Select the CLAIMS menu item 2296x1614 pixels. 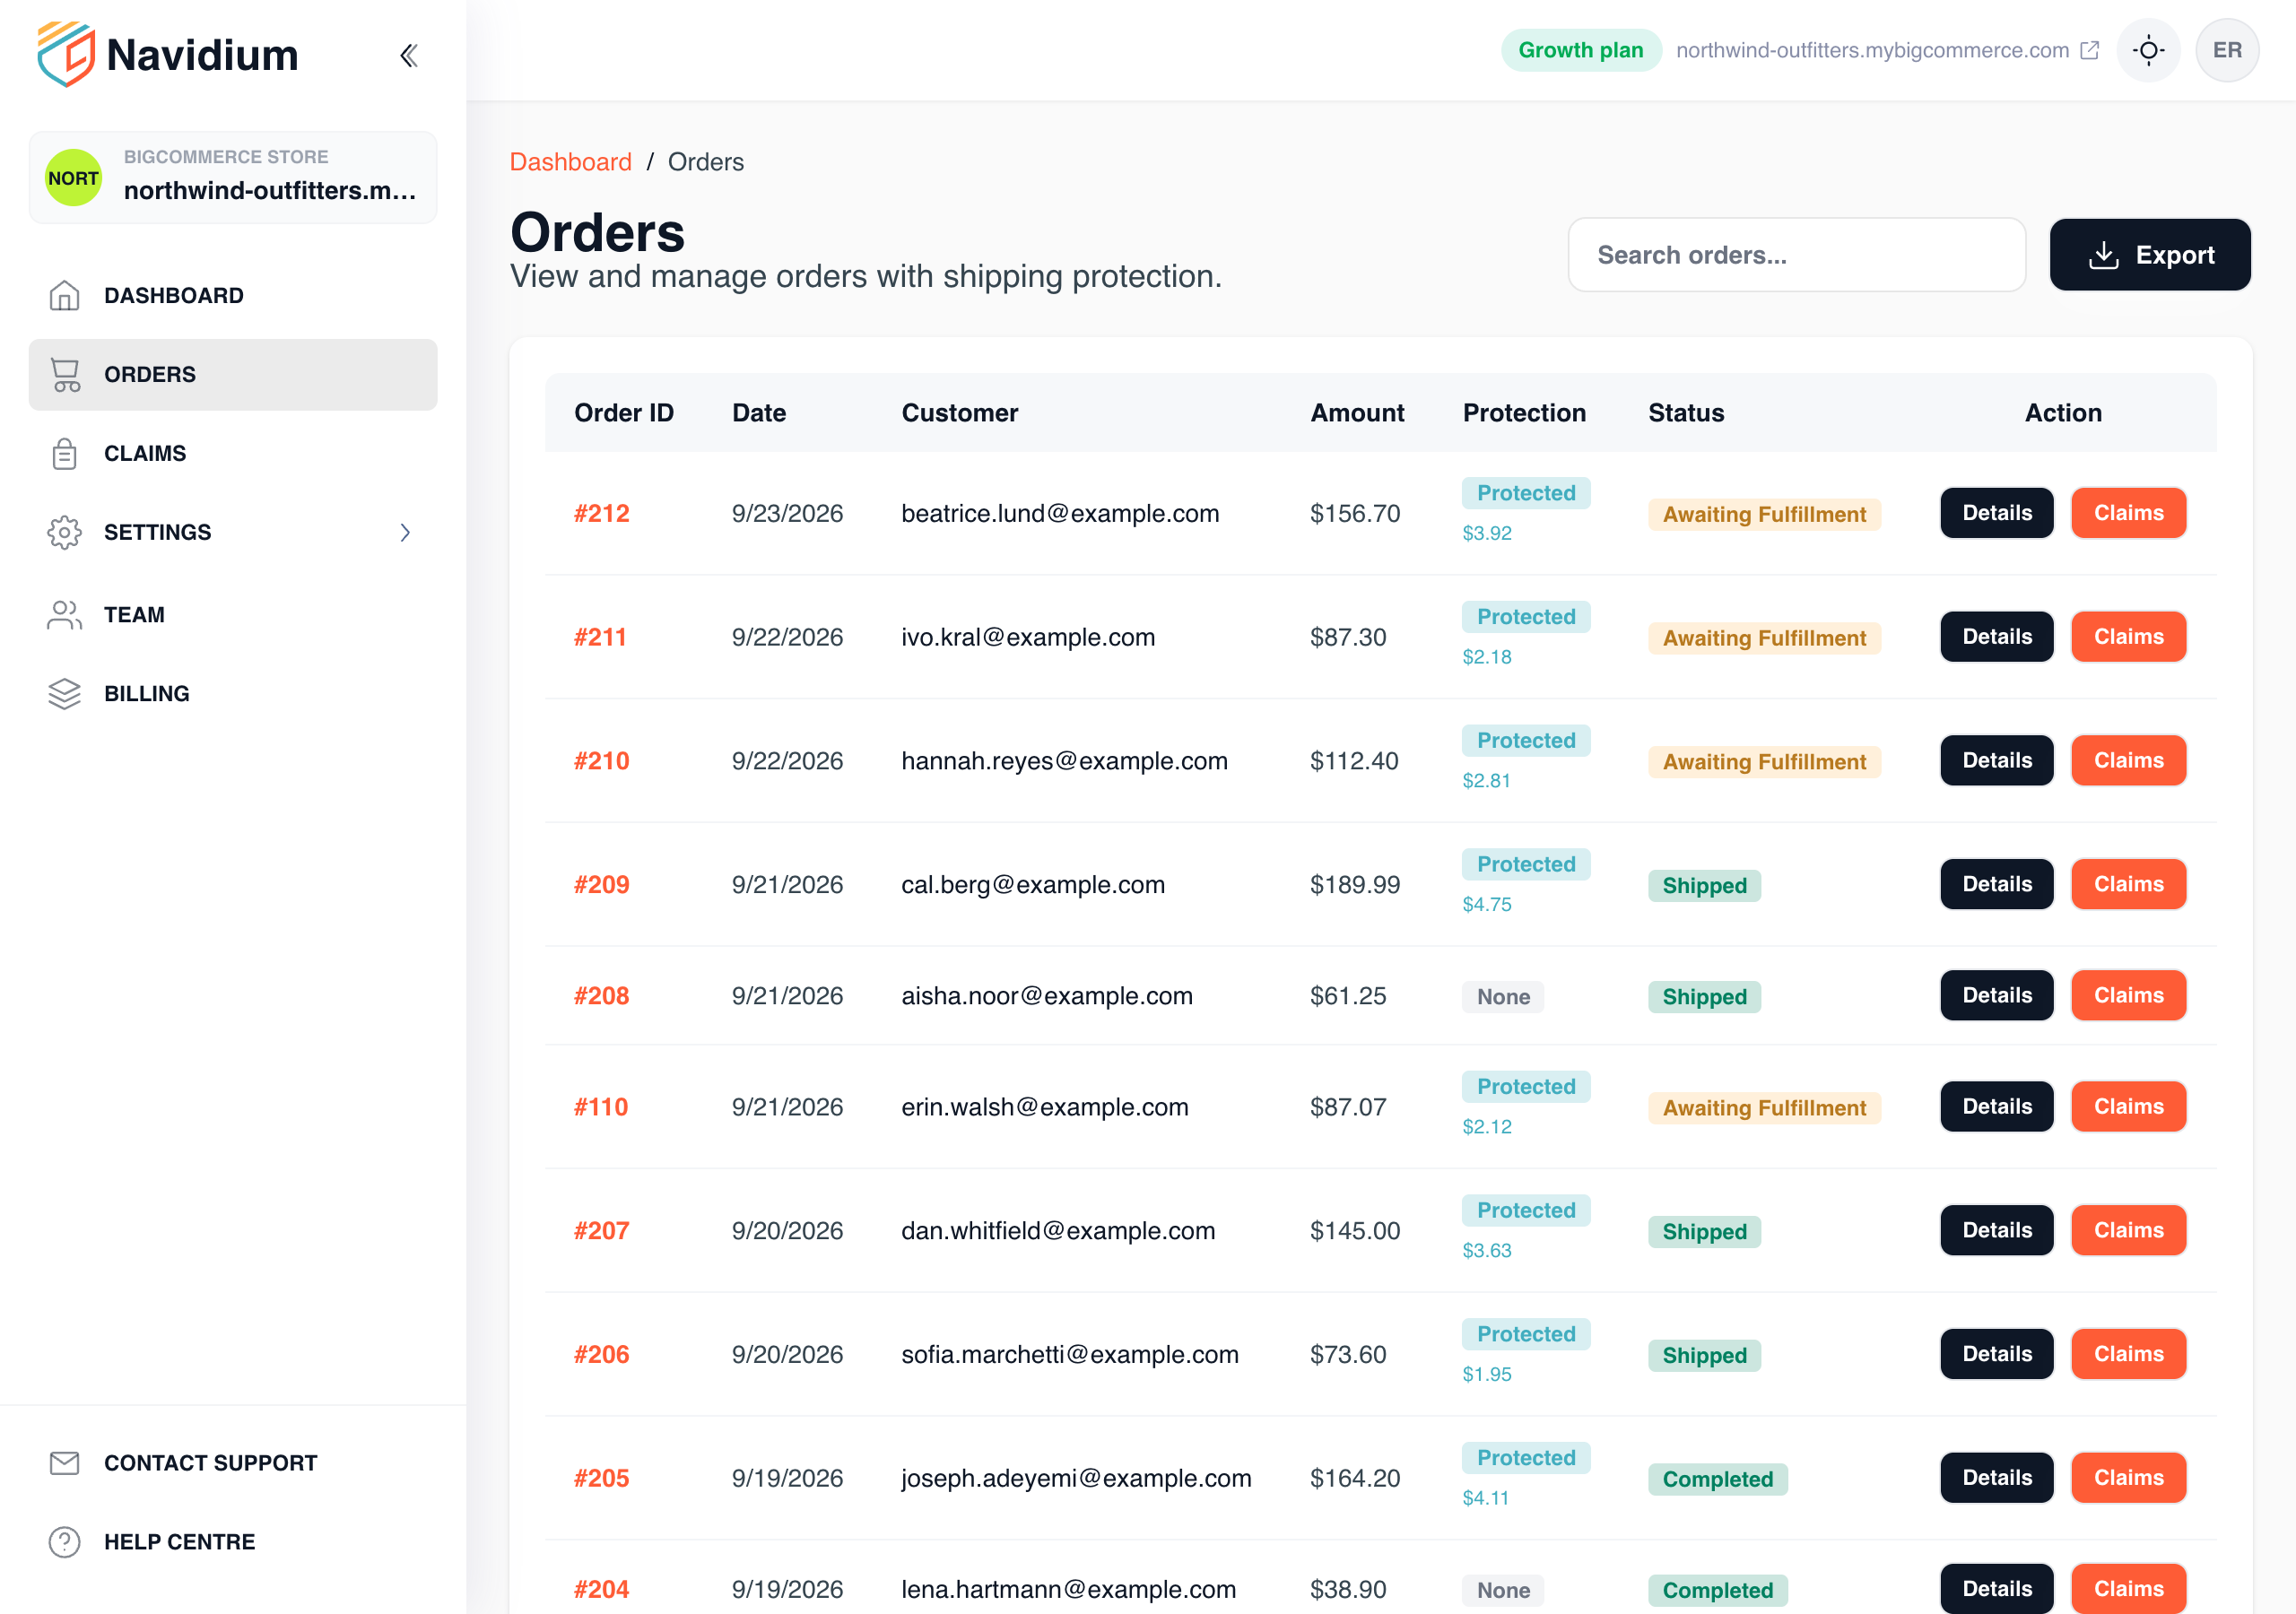233,454
